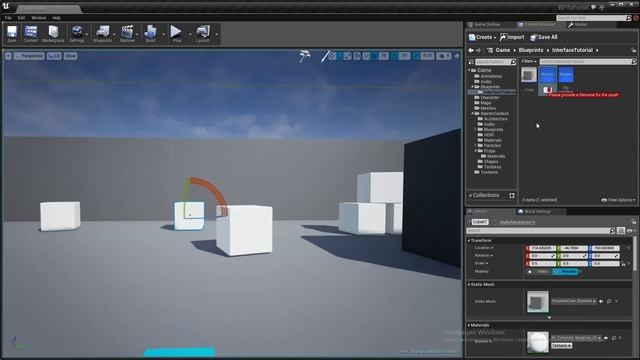The image size is (640, 360).
Task: Open the Settings dropdown arrow
Action: coord(87,34)
